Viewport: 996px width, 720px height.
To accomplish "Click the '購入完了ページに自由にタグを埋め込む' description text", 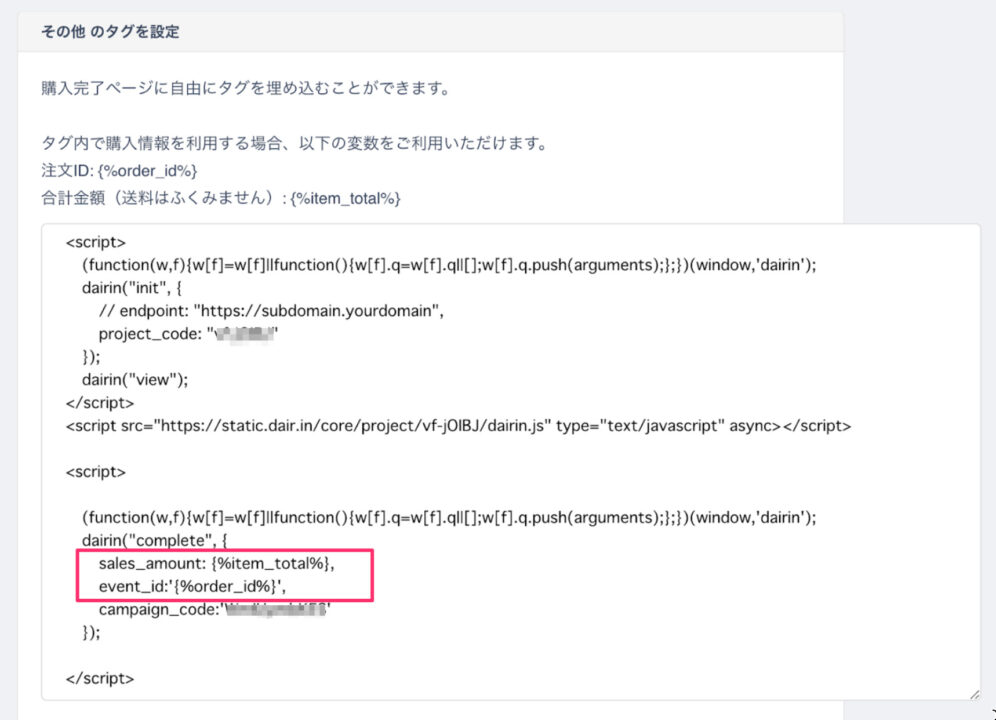I will (245, 88).
